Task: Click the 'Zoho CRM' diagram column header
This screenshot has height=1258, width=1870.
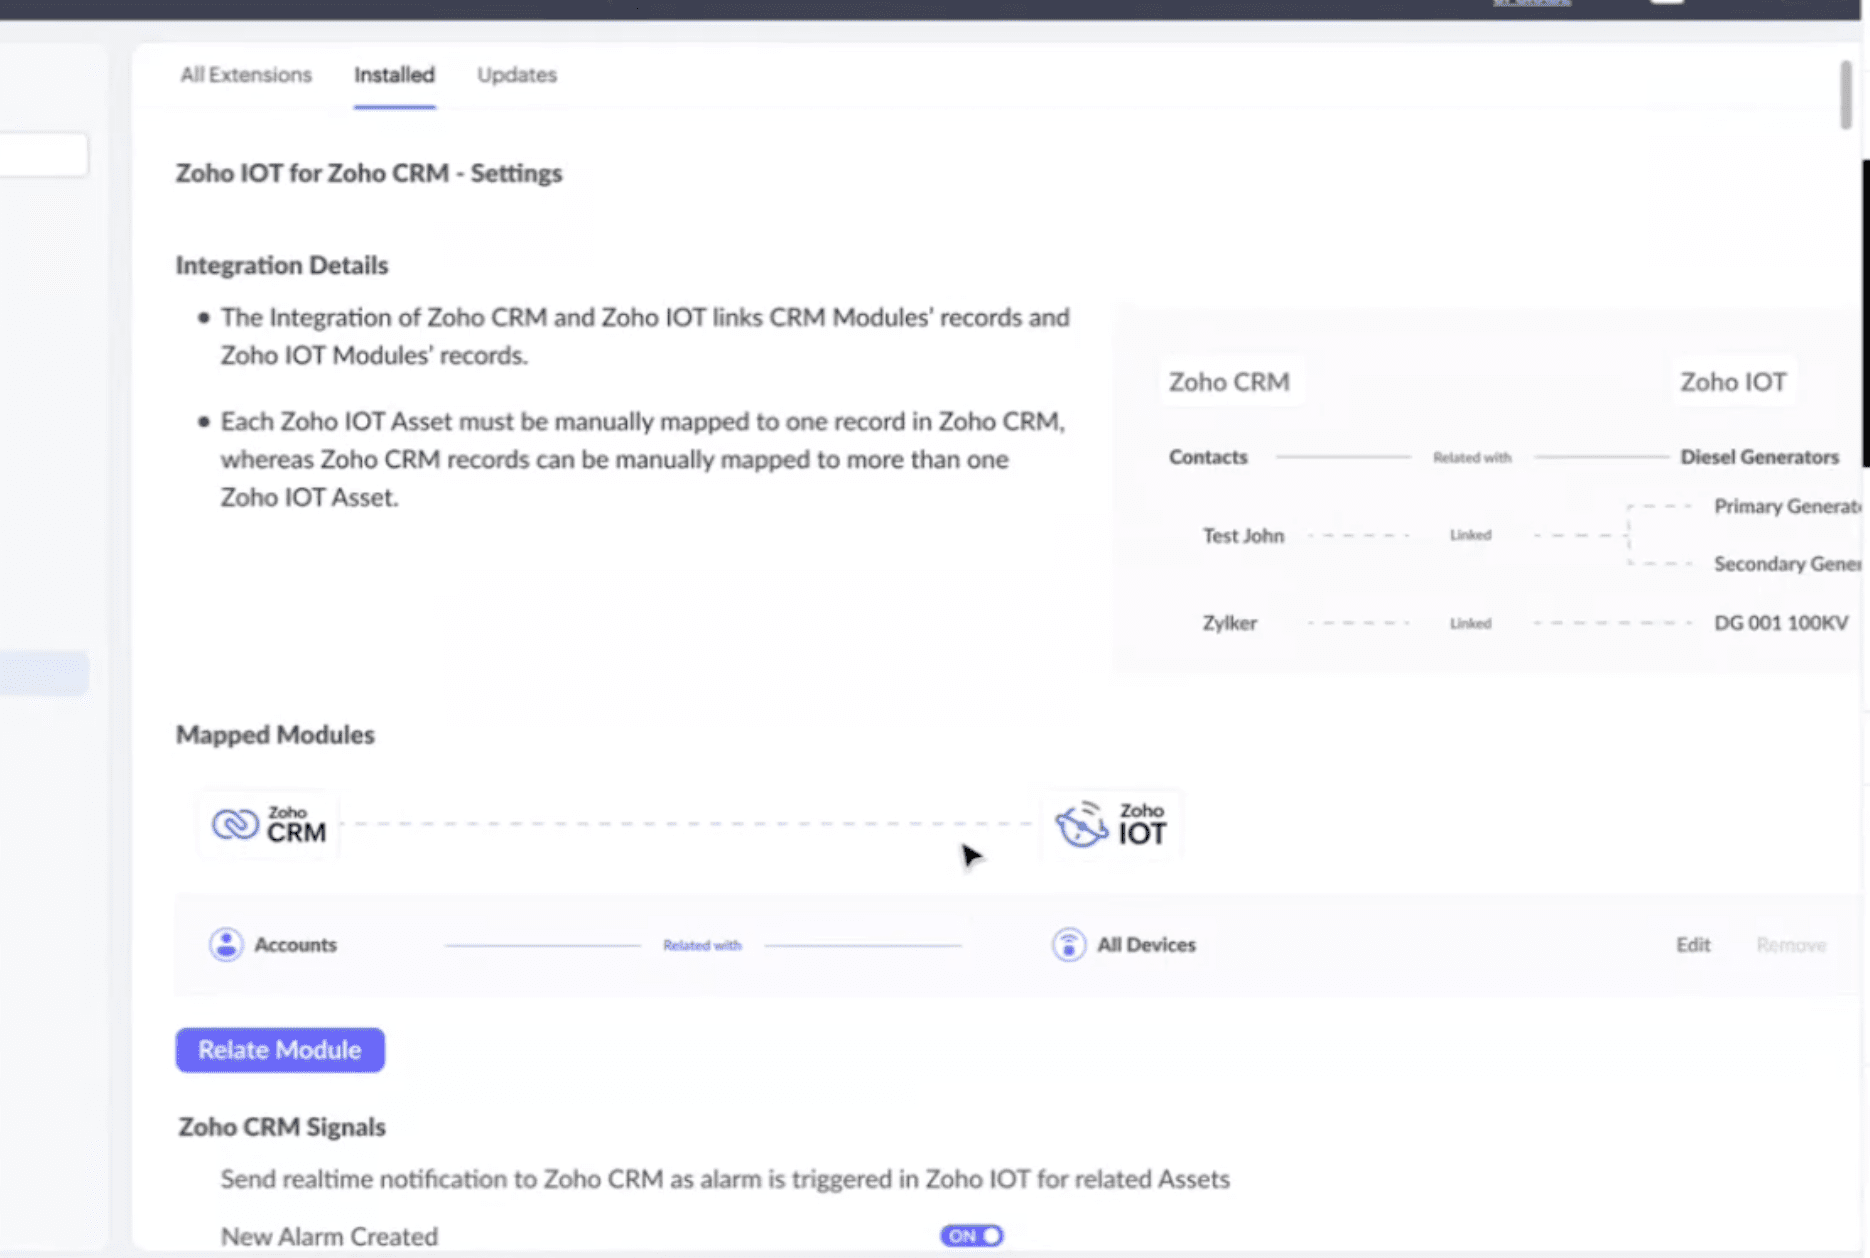Action: pos(1229,382)
